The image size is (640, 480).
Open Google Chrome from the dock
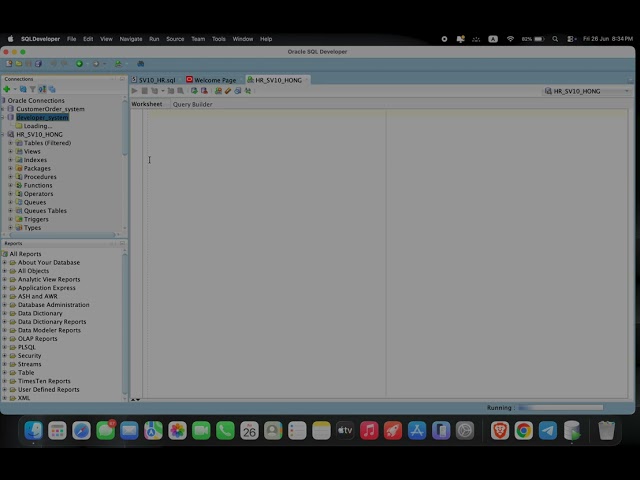point(524,431)
